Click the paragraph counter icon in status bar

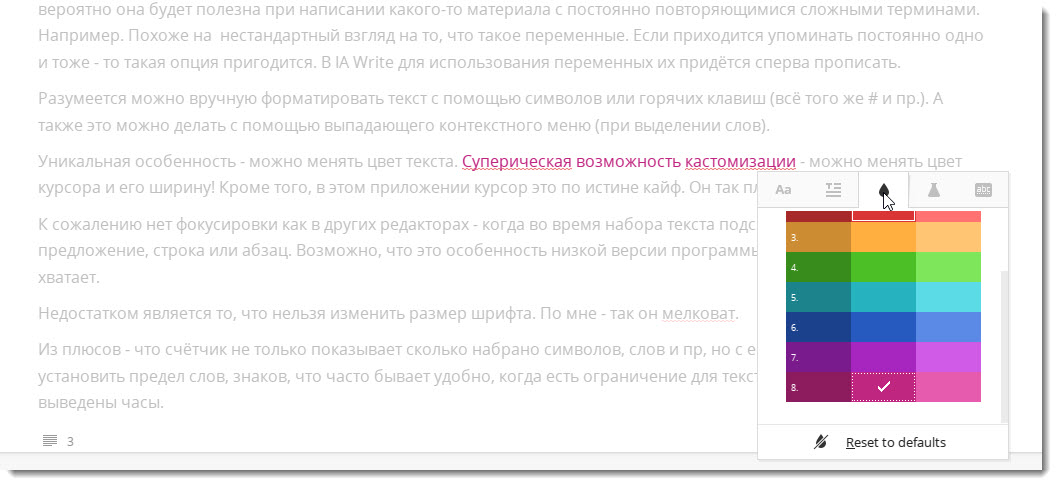tap(49, 441)
